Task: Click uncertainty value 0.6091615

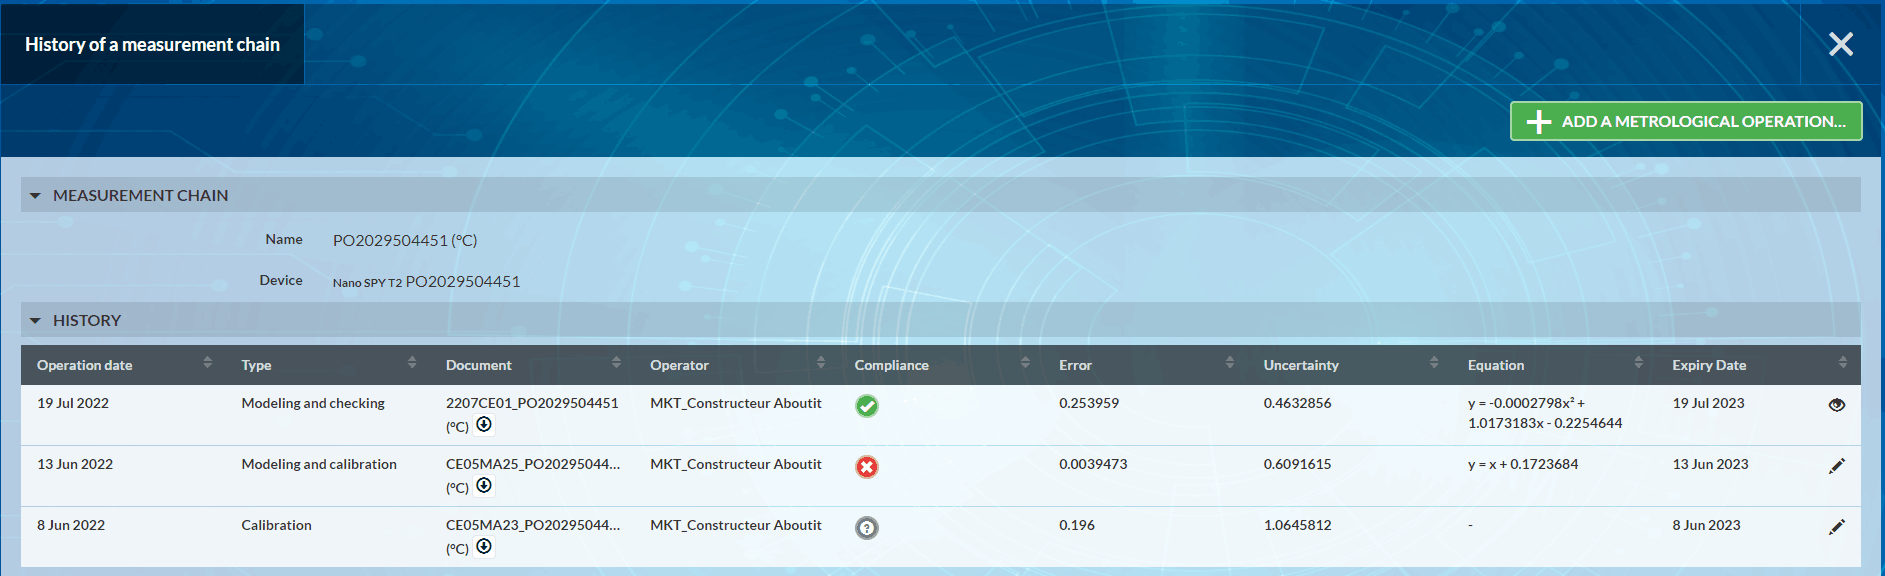Action: [1297, 464]
